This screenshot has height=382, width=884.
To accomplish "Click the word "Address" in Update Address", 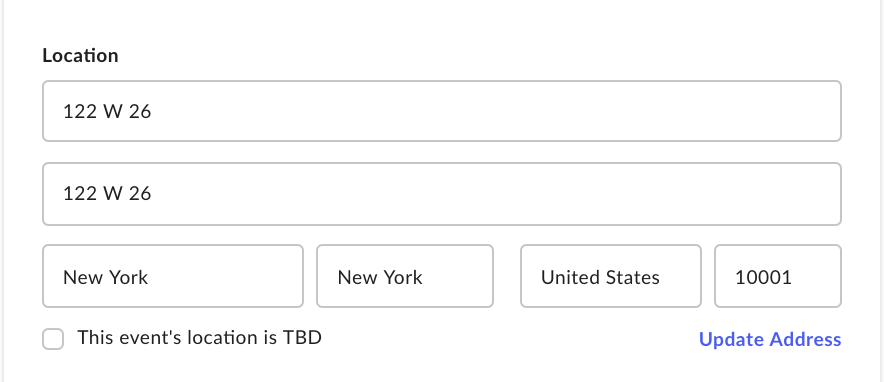I will tap(805, 339).
